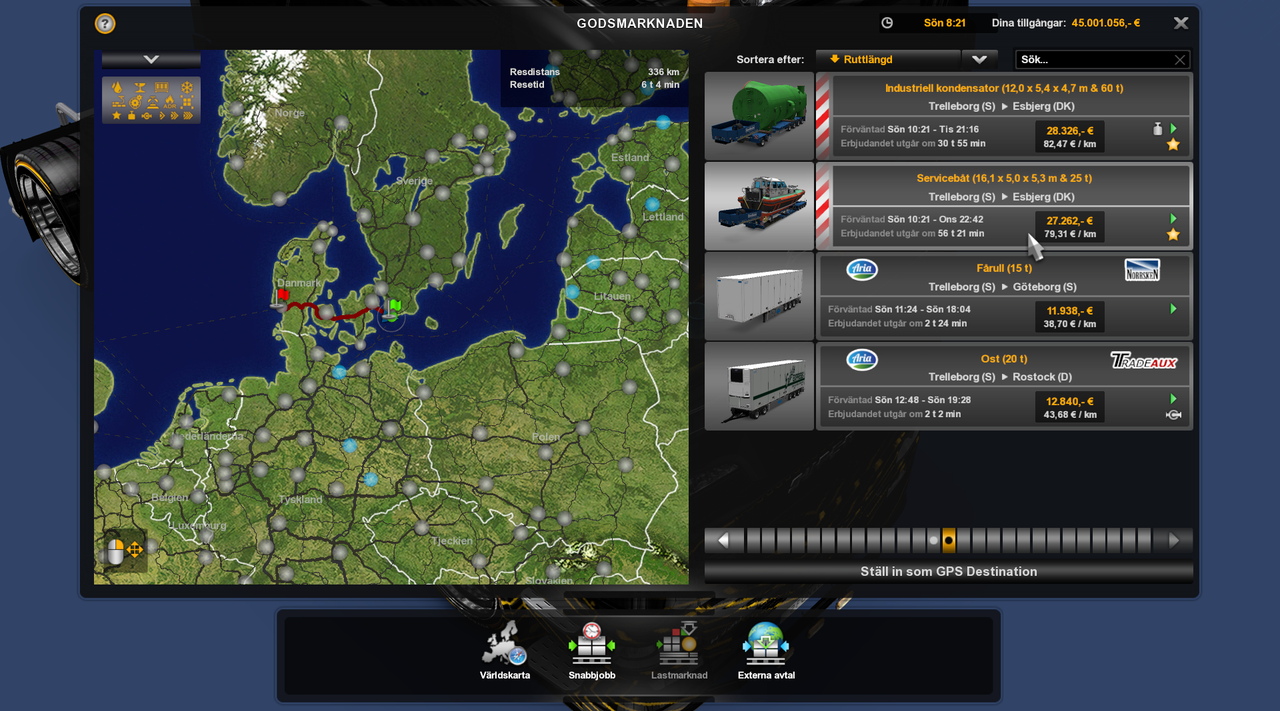Click the map mouse-navigation control icon
This screenshot has height=711, width=1280.
coord(125,549)
